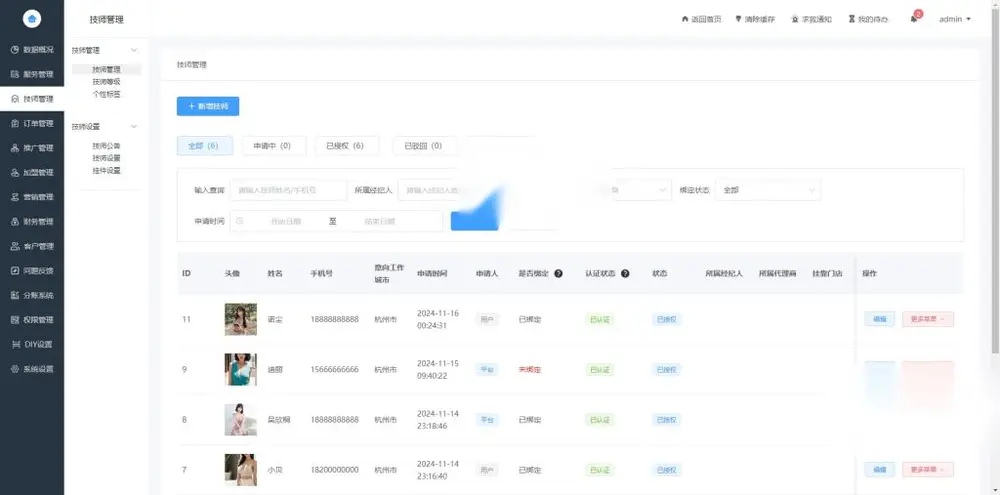Image resolution: width=1000 pixels, height=495 pixels.
Task: Open 问题反馈 in the sidebar
Action: [x=32, y=270]
